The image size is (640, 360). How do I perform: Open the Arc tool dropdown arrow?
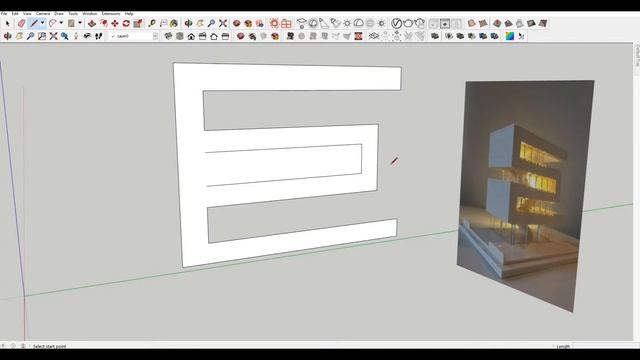click(x=61, y=23)
